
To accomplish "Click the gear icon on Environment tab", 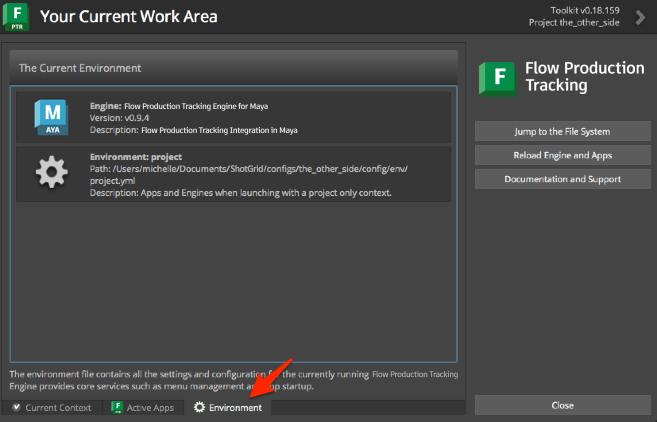I will [x=199, y=407].
